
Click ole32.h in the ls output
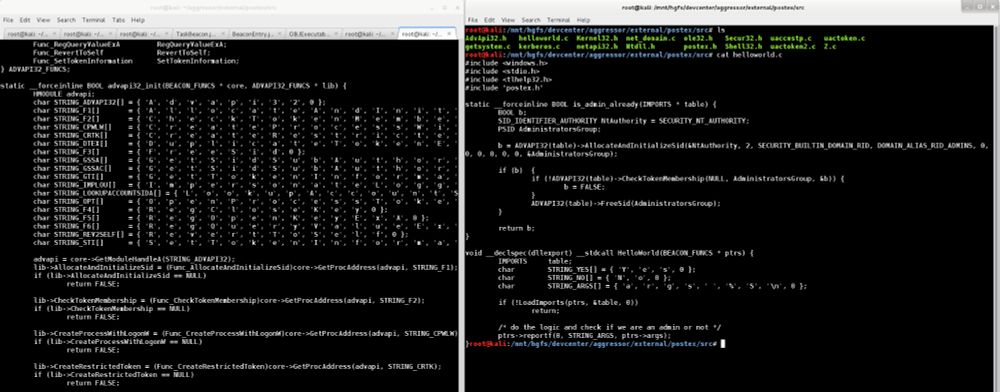(x=697, y=38)
